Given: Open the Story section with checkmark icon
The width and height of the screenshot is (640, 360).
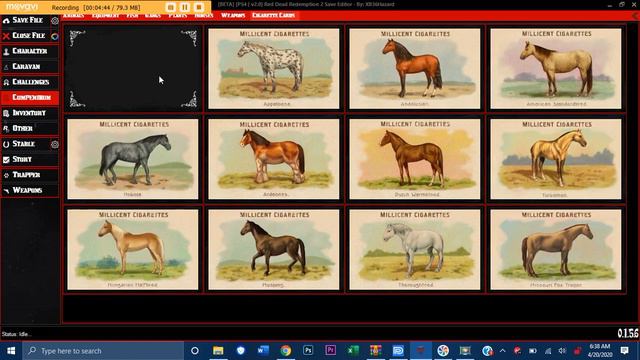Looking at the screenshot, I should [30, 159].
